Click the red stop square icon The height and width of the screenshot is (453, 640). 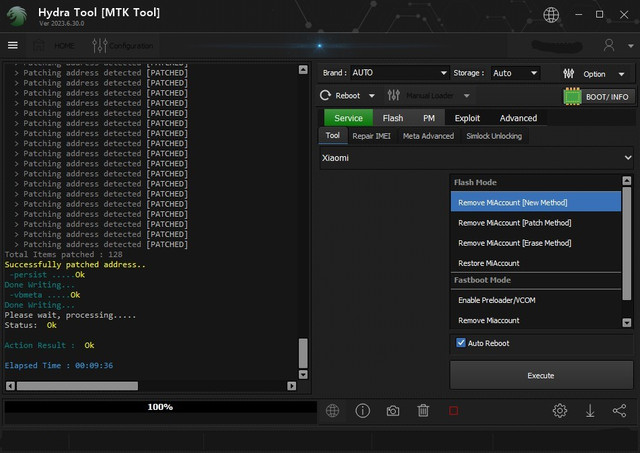tap(453, 411)
